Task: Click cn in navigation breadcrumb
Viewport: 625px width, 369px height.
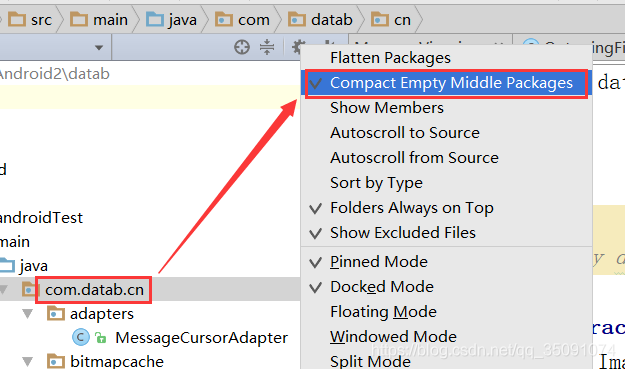Action: click(402, 20)
